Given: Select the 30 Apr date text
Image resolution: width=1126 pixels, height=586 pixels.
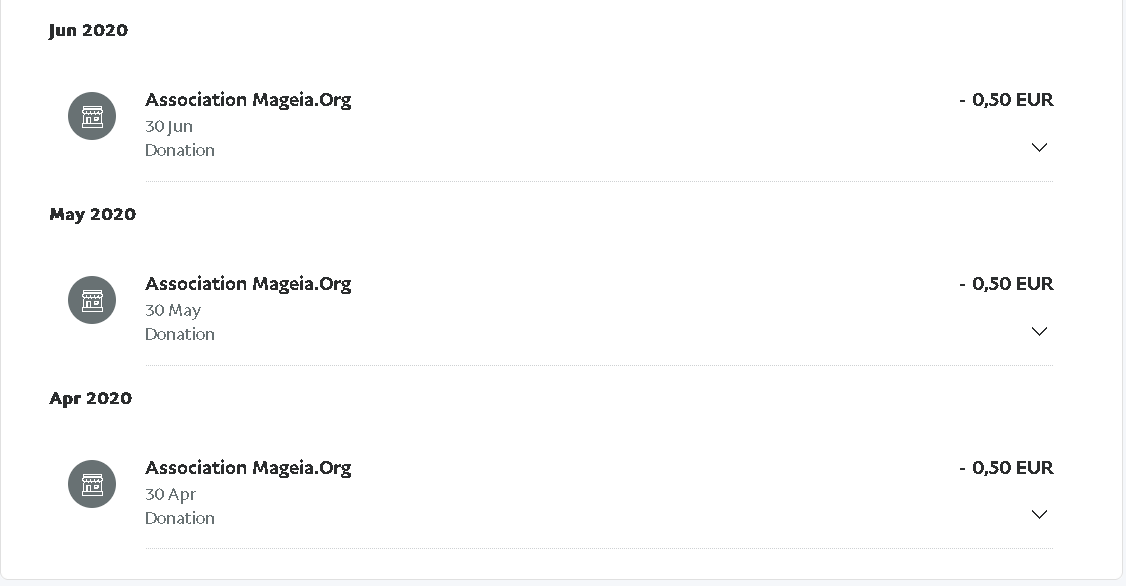Looking at the screenshot, I should pyautogui.click(x=170, y=494).
